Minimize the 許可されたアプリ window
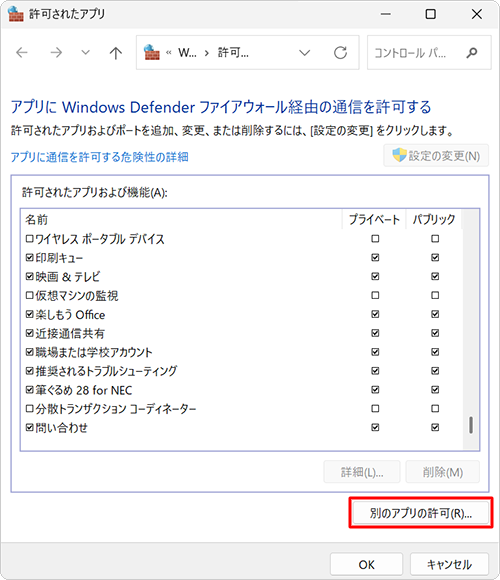500x580 pixels. click(386, 14)
